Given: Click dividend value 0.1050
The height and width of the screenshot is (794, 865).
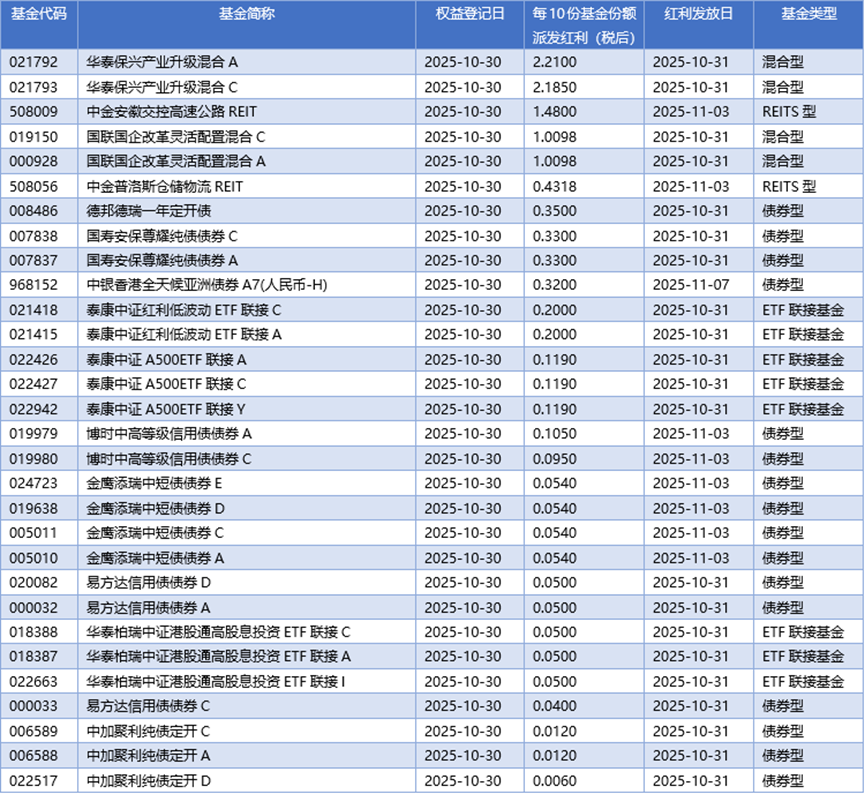Looking at the screenshot, I should (x=554, y=434).
